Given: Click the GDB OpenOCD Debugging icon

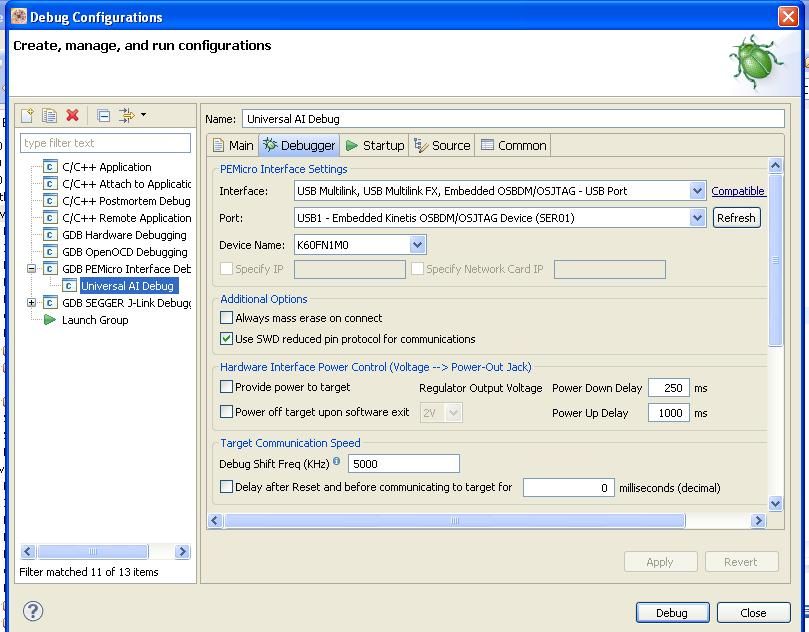Looking at the screenshot, I should click(50, 252).
